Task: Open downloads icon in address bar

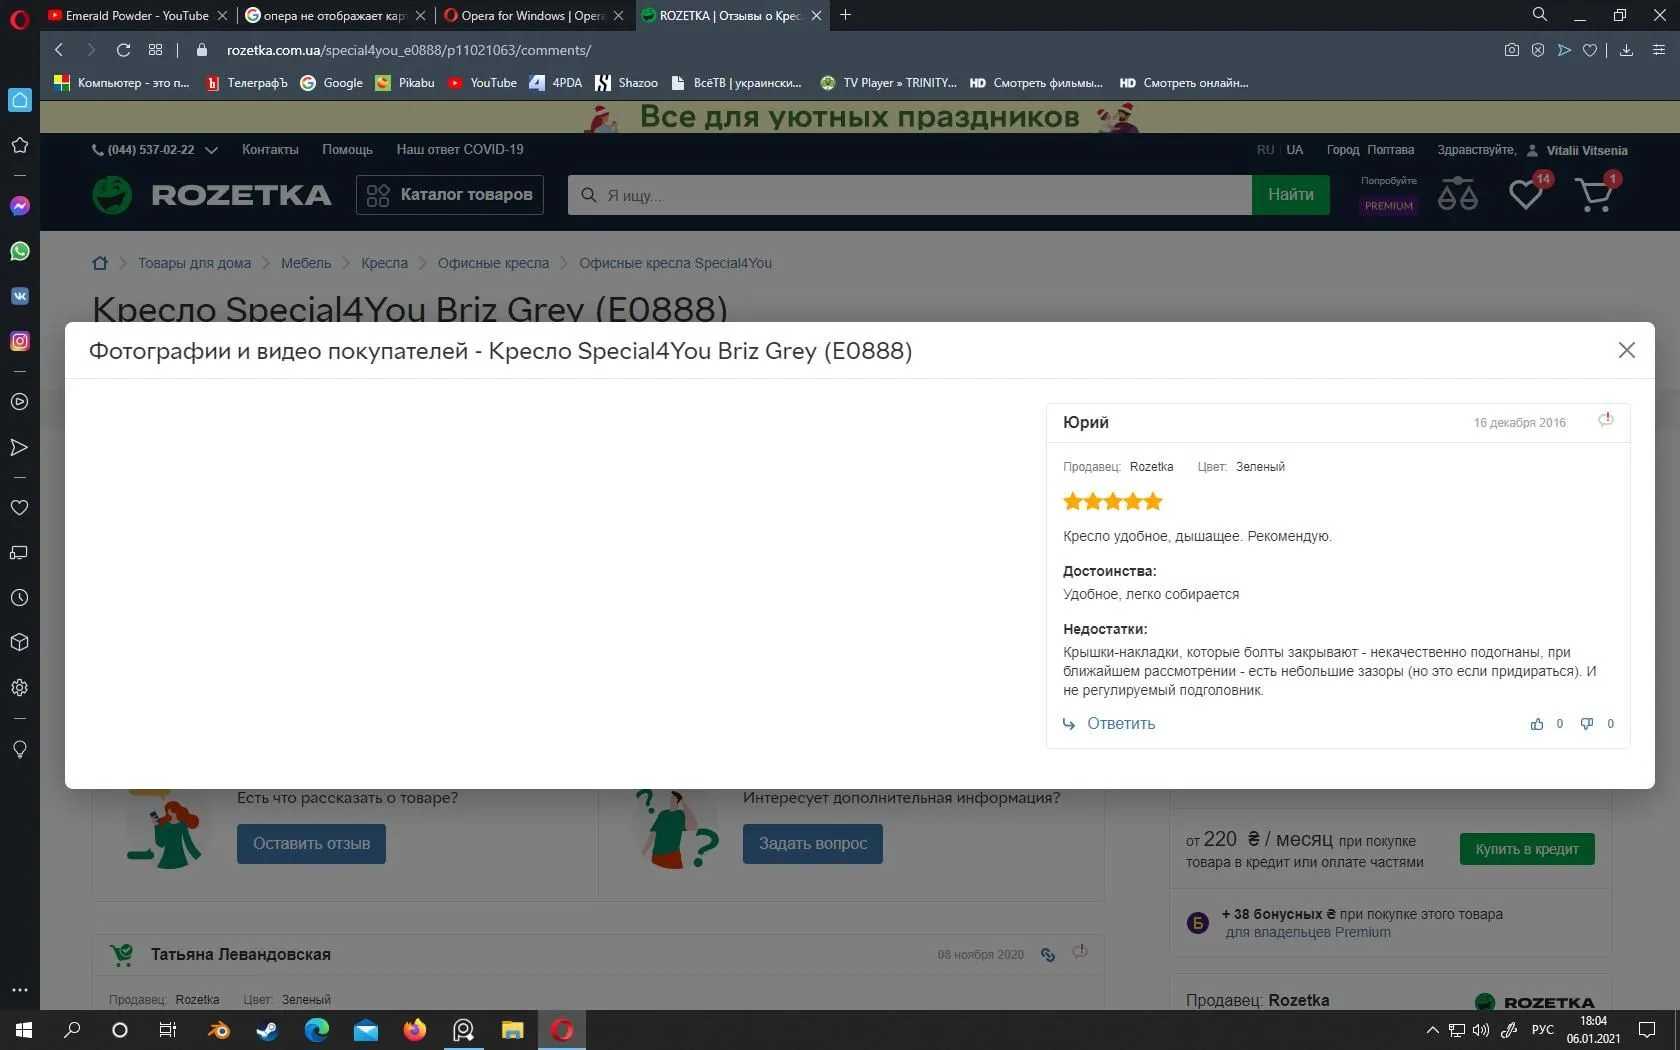Action: (x=1627, y=50)
